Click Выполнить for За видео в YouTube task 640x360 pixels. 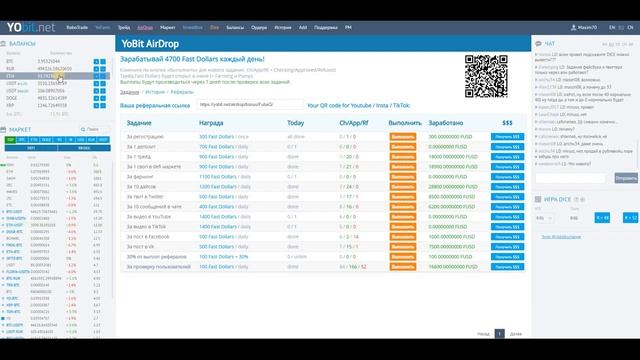pos(402,217)
